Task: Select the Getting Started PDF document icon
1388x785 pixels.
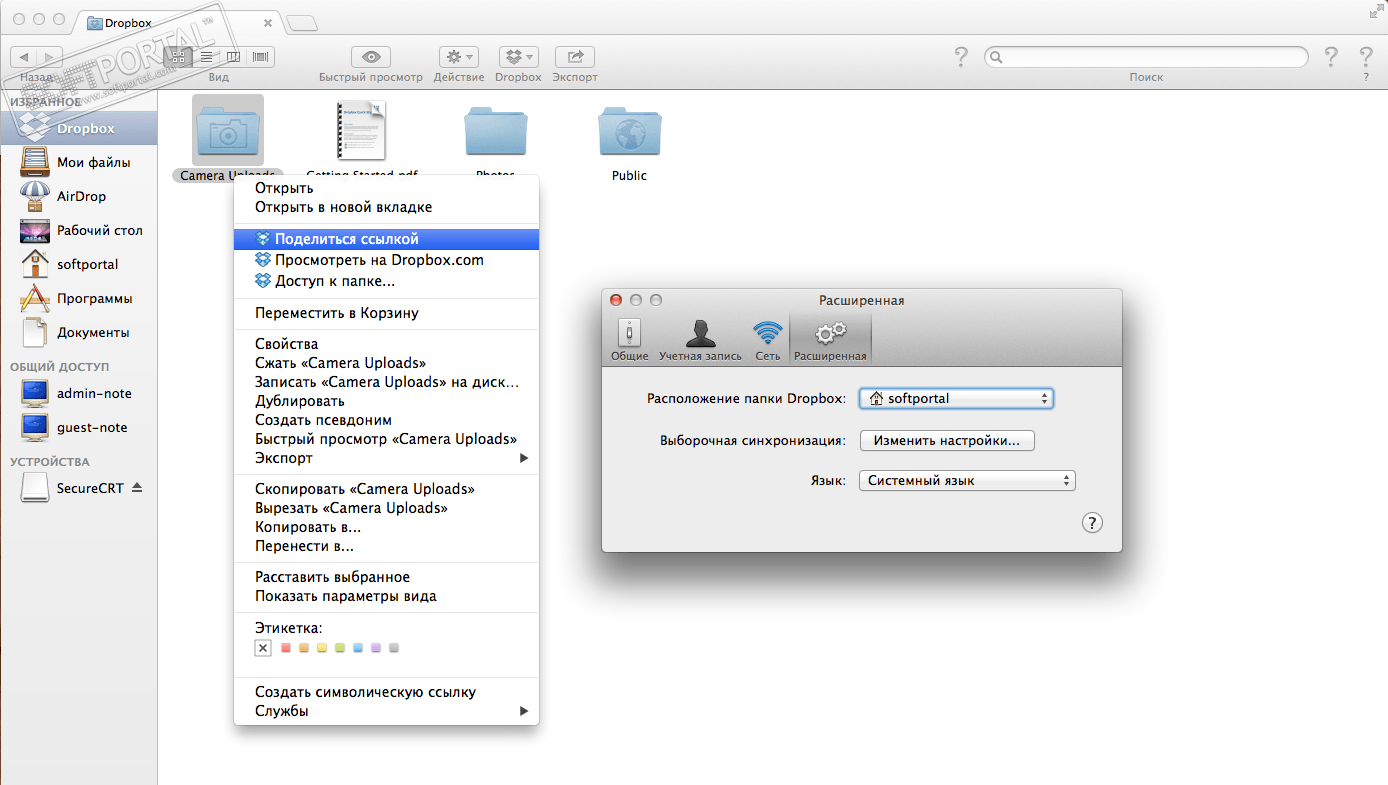Action: [x=361, y=131]
